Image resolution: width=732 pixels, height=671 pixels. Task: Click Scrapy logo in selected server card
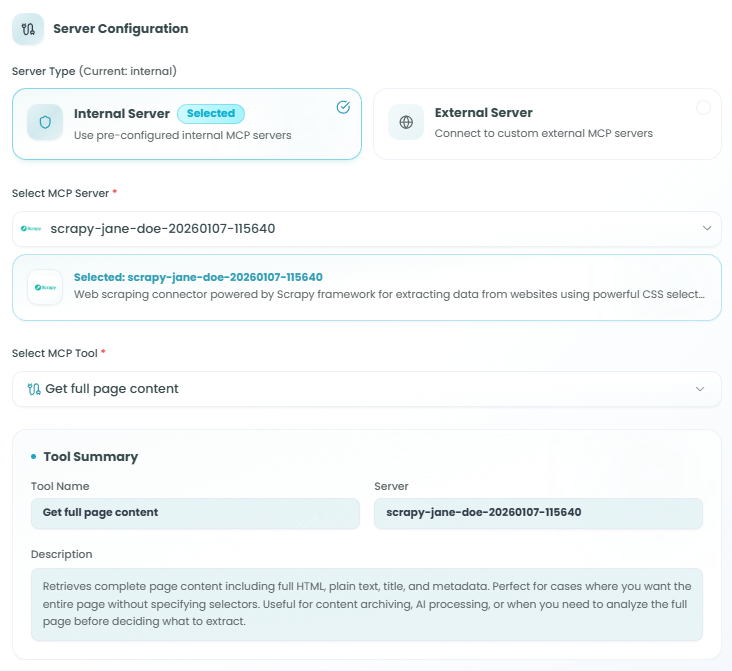pos(45,287)
